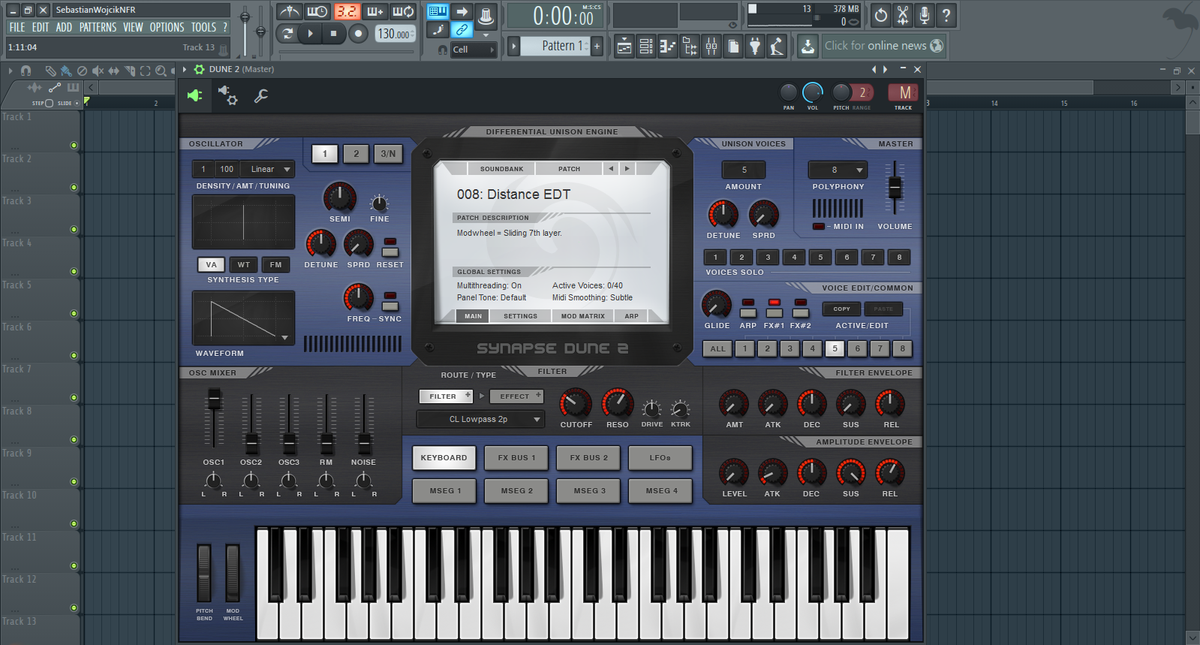Image resolution: width=1200 pixels, height=645 pixels.
Task: Open the help question mark icon
Action: pos(947,15)
